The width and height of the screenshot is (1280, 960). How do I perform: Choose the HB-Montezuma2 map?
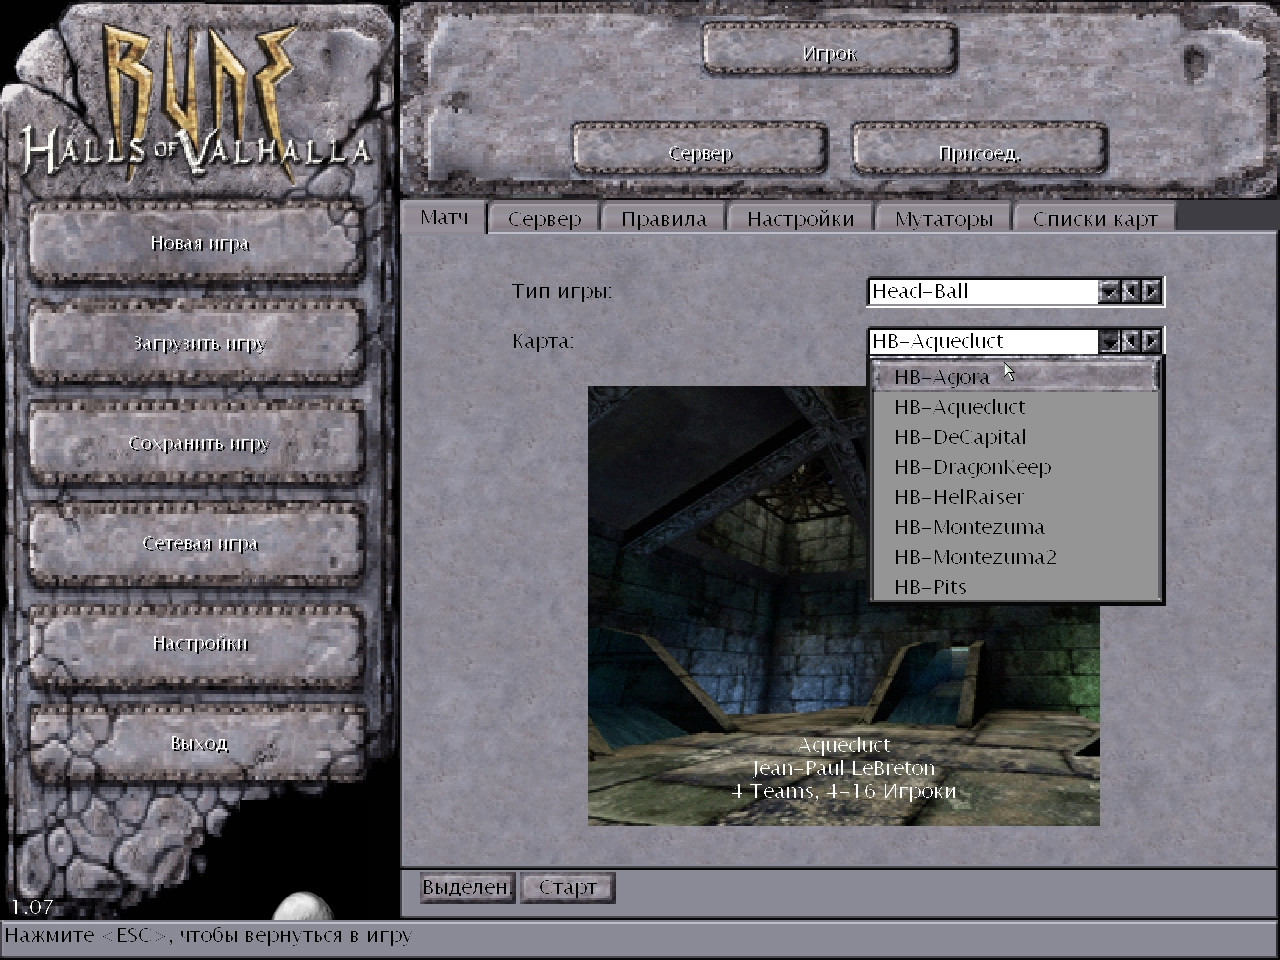(x=1016, y=557)
